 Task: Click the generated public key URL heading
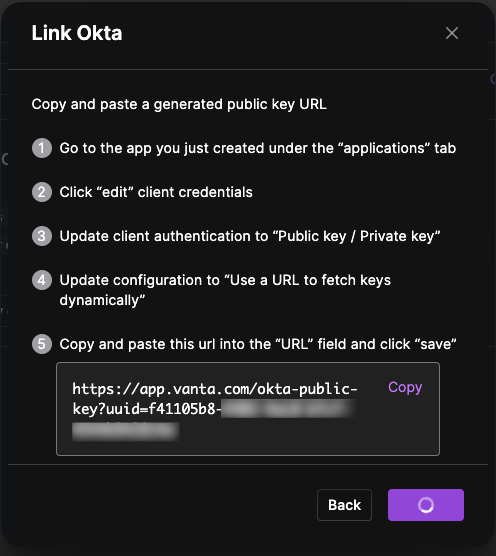pyautogui.click(x=179, y=104)
